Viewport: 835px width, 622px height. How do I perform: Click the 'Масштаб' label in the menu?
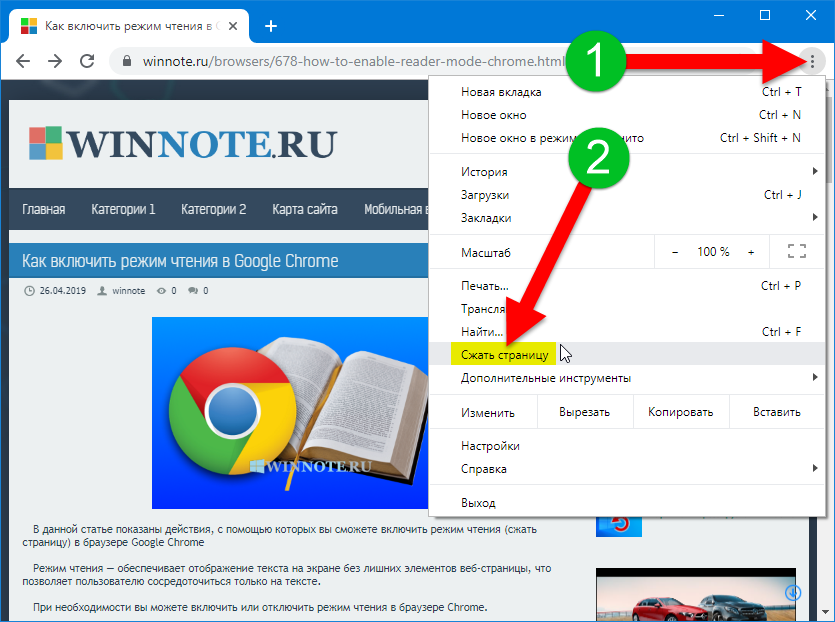tap(486, 252)
